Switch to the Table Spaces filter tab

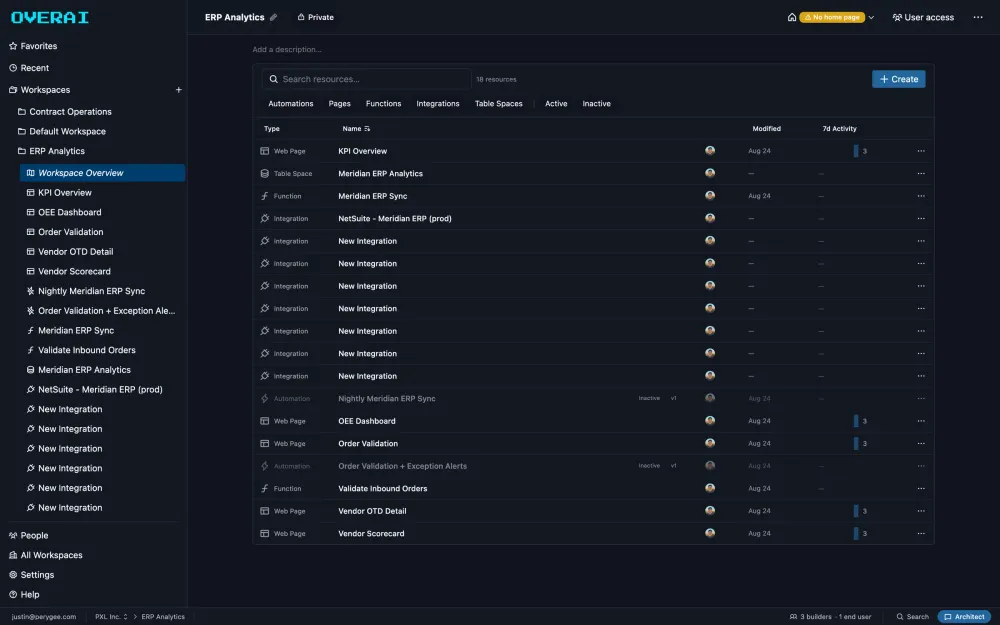(499, 103)
